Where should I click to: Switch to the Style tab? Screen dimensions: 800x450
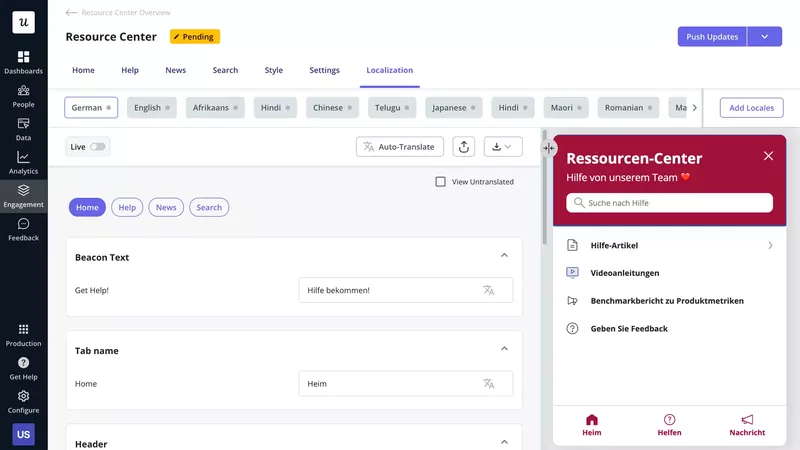click(x=273, y=70)
